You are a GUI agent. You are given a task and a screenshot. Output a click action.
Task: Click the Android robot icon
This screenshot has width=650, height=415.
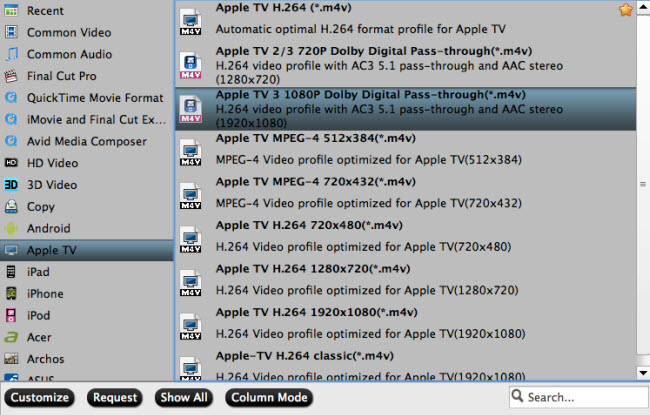point(11,228)
